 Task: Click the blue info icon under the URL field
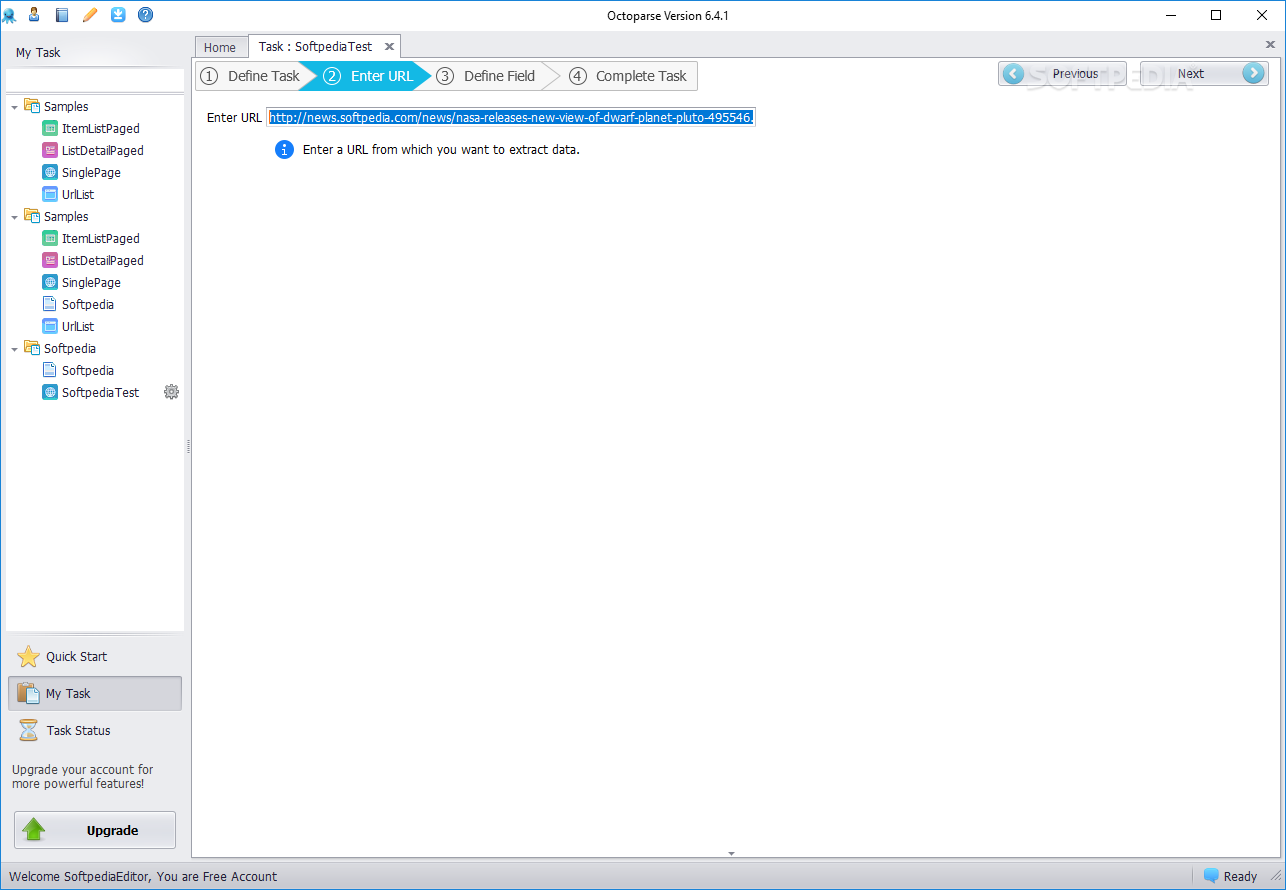coord(285,150)
